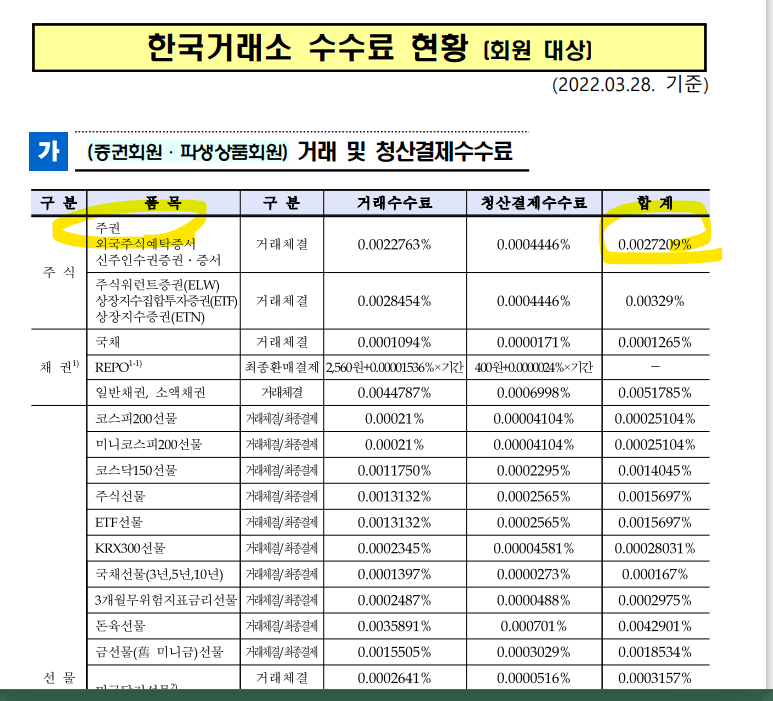Click the total '0.0014045%'
Image resolution: width=773 pixels, height=701 pixels.
point(655,471)
